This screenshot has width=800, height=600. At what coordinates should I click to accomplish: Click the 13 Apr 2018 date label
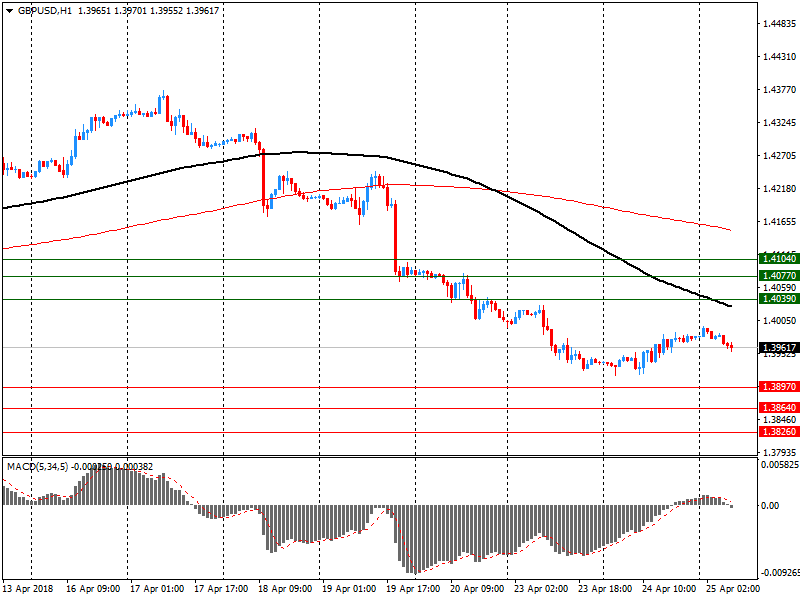point(28,589)
